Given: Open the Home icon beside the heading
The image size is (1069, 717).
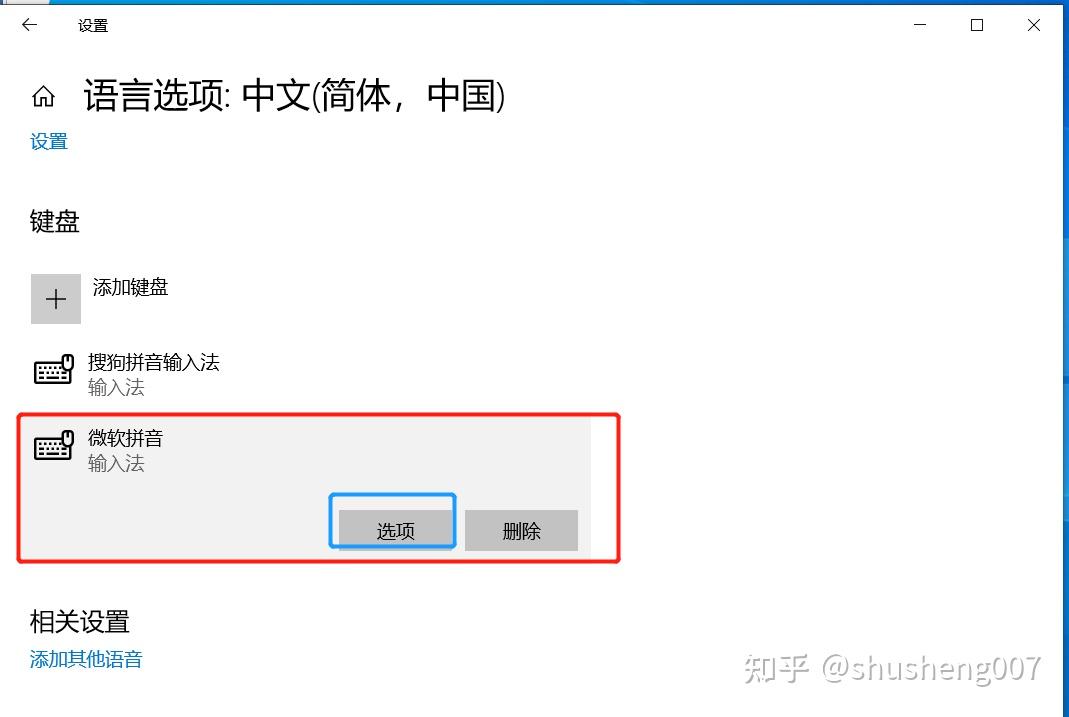Looking at the screenshot, I should coord(44,96).
